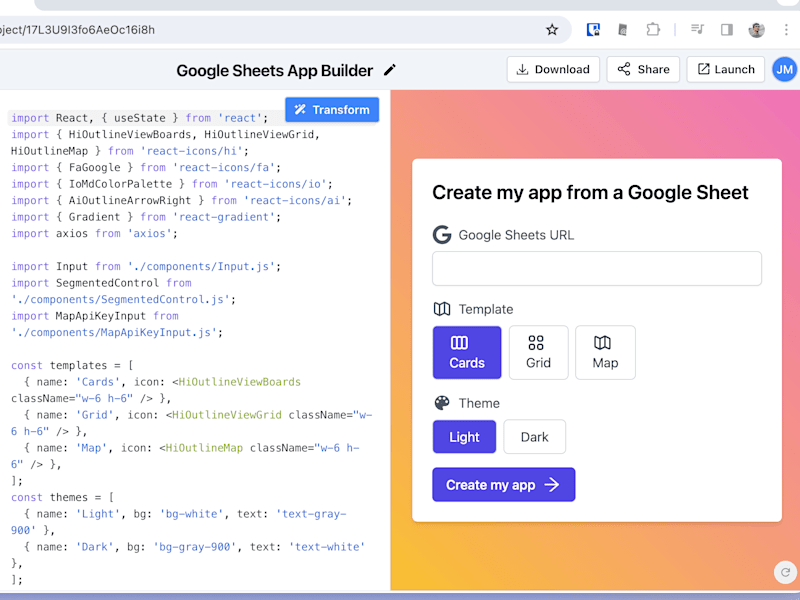Click the refresh preview circular arrow icon
This screenshot has height=600, width=800.
click(x=785, y=572)
